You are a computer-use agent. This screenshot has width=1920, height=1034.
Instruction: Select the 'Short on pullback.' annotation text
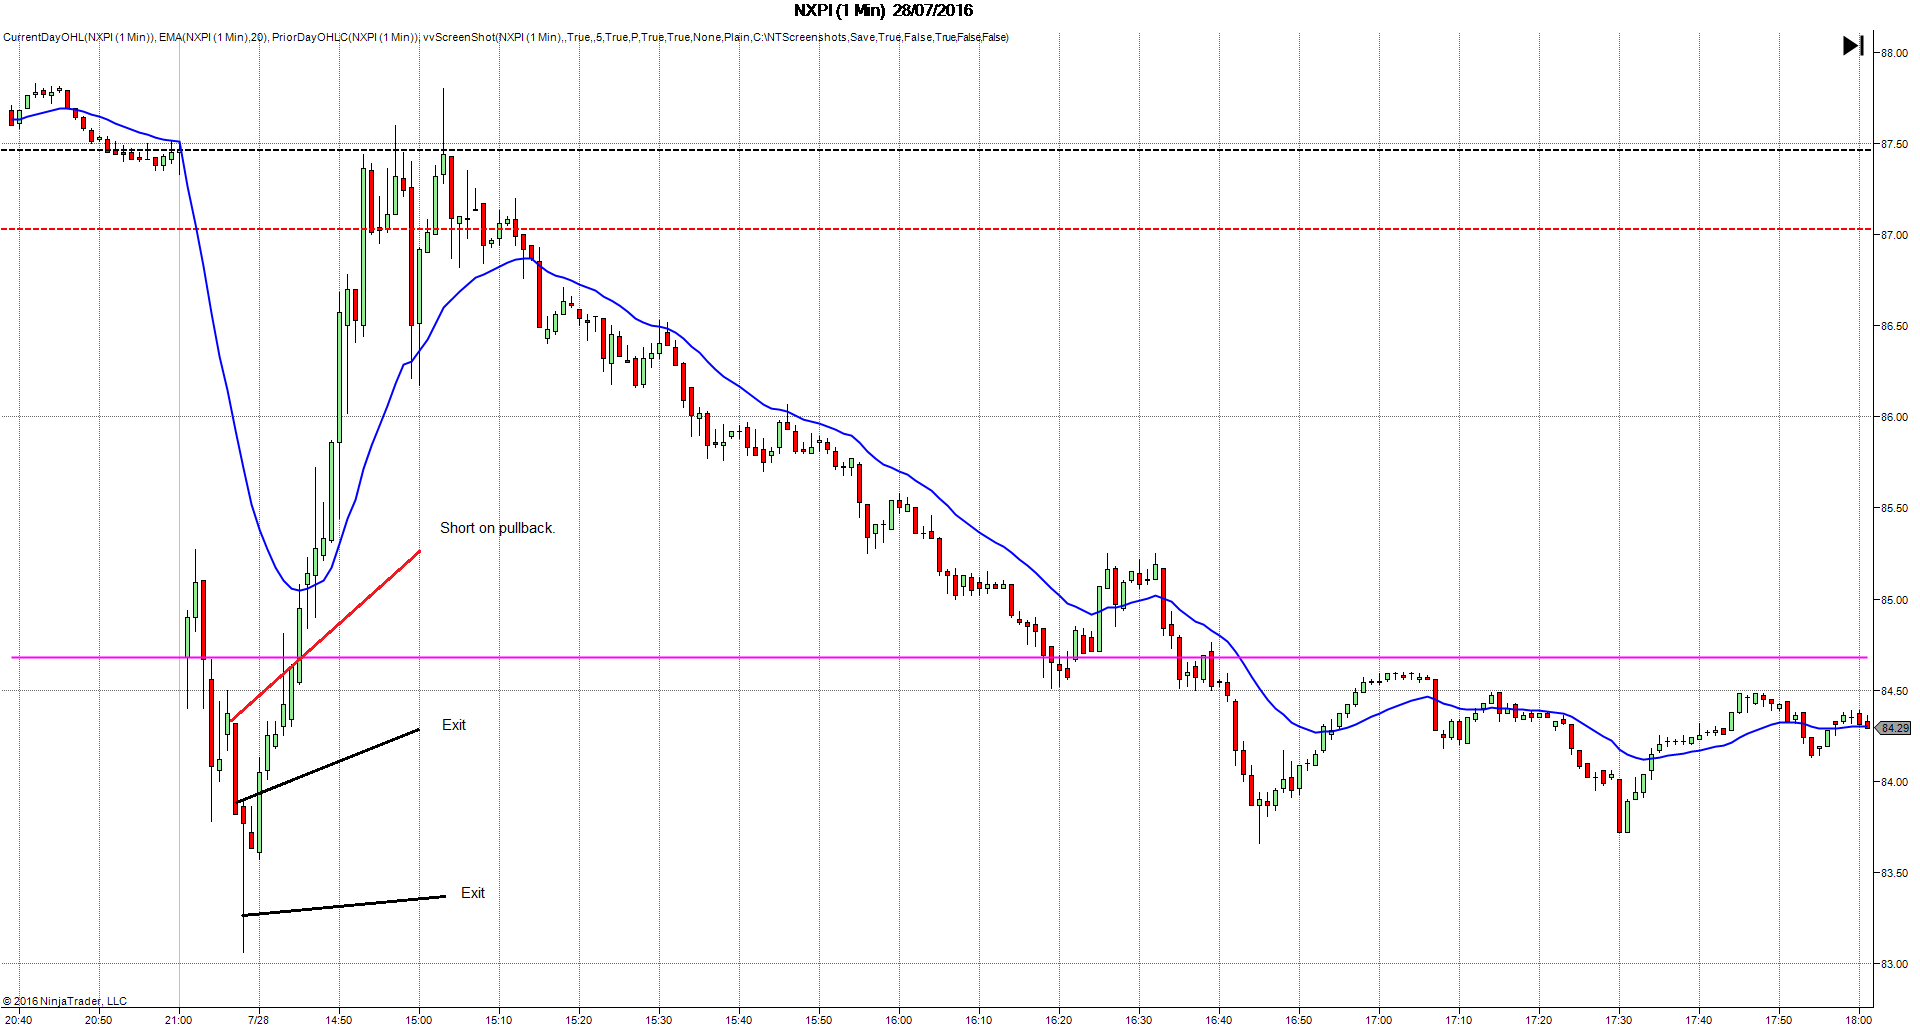point(497,528)
